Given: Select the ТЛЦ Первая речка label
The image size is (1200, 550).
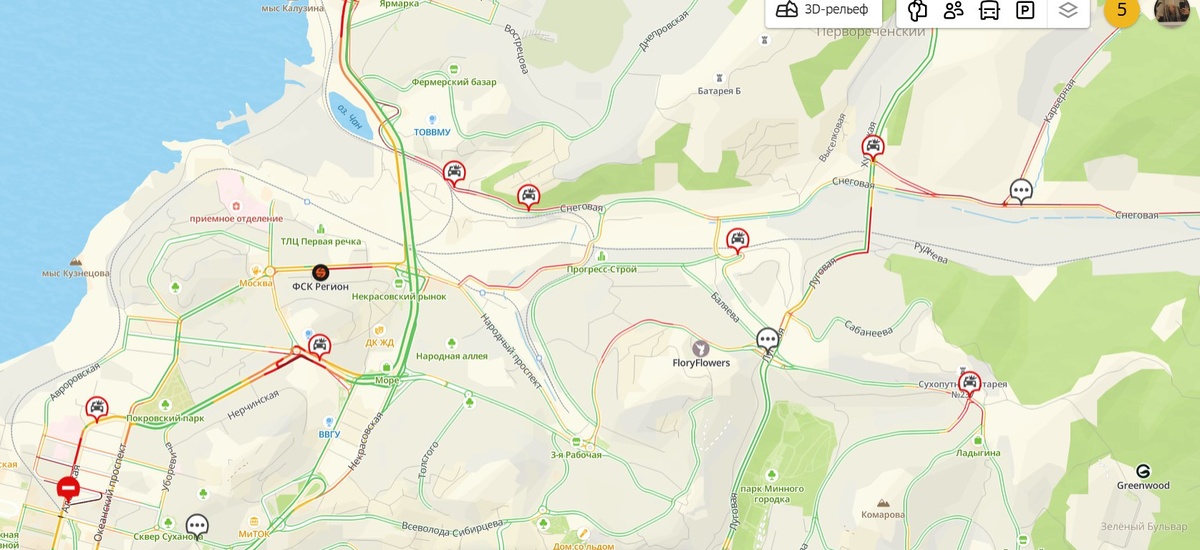Looking at the screenshot, I should tap(320, 241).
